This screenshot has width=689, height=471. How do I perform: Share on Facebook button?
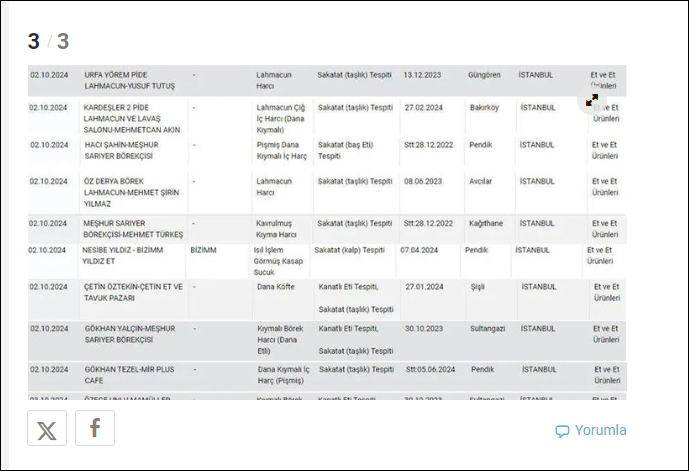pyautogui.click(x=95, y=428)
